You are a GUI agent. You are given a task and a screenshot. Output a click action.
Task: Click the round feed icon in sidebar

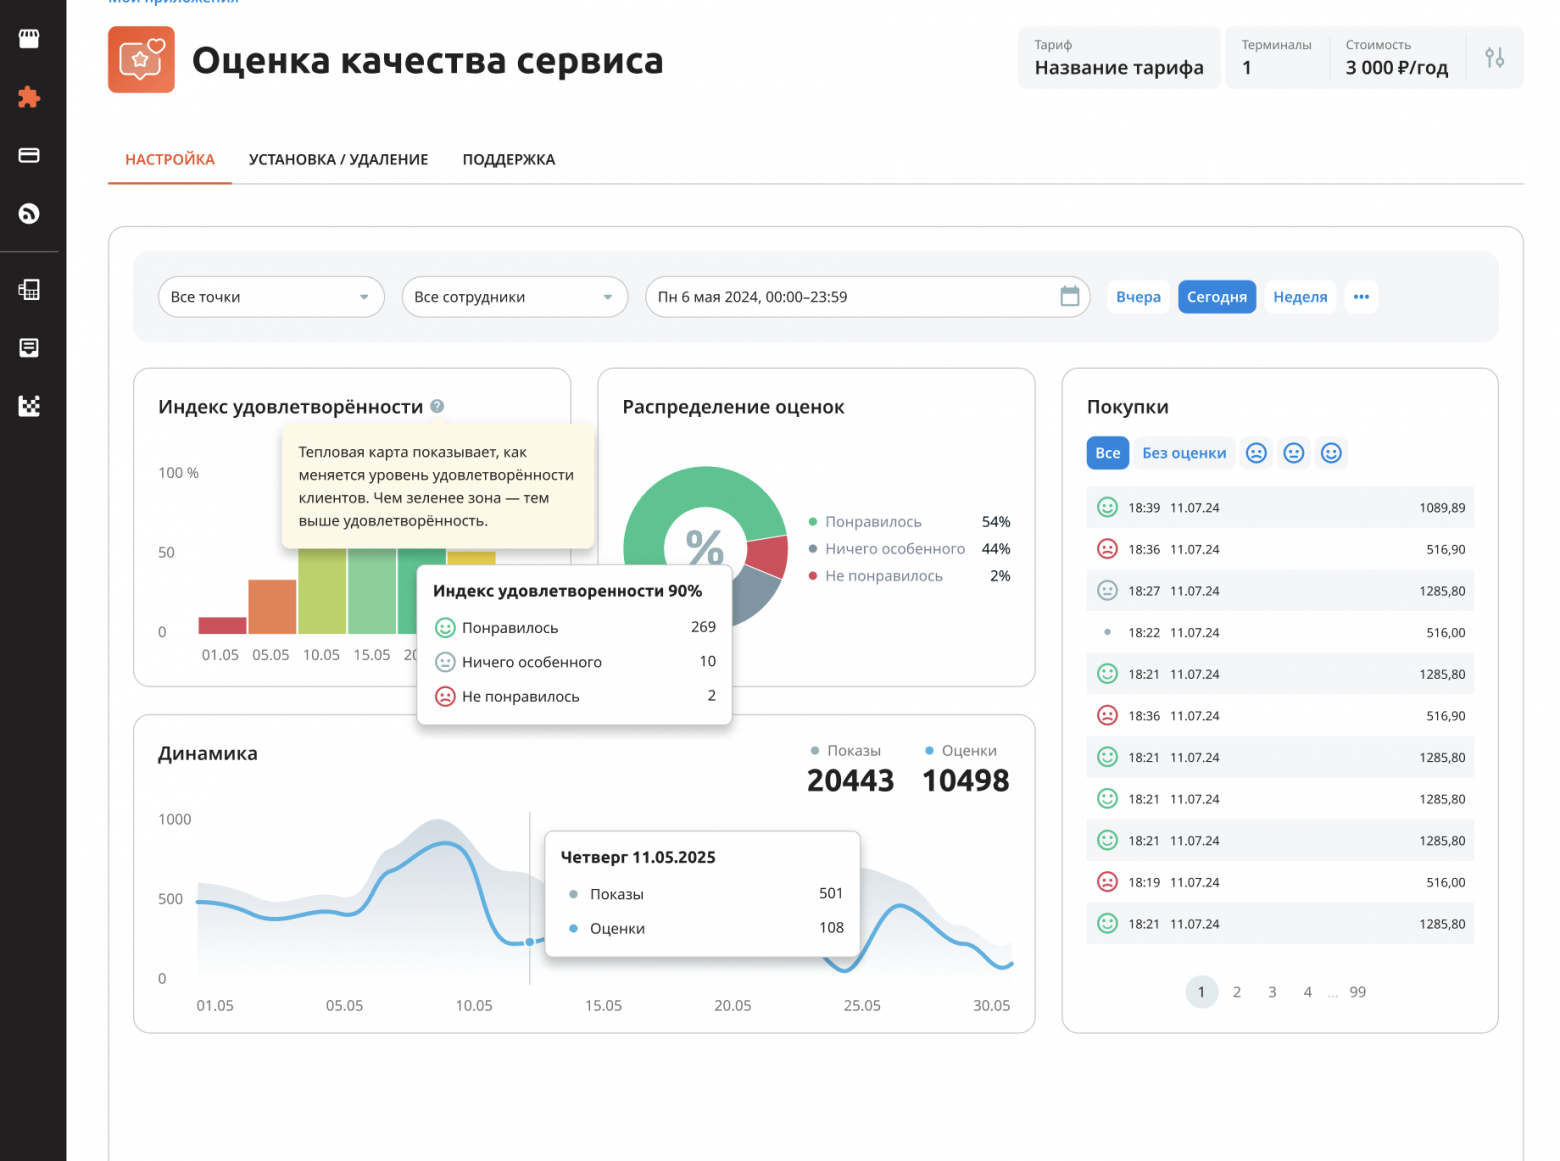point(29,213)
